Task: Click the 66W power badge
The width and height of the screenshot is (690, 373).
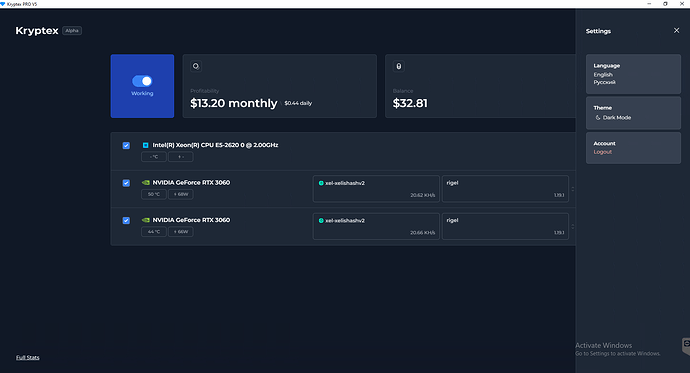Action: [x=180, y=231]
